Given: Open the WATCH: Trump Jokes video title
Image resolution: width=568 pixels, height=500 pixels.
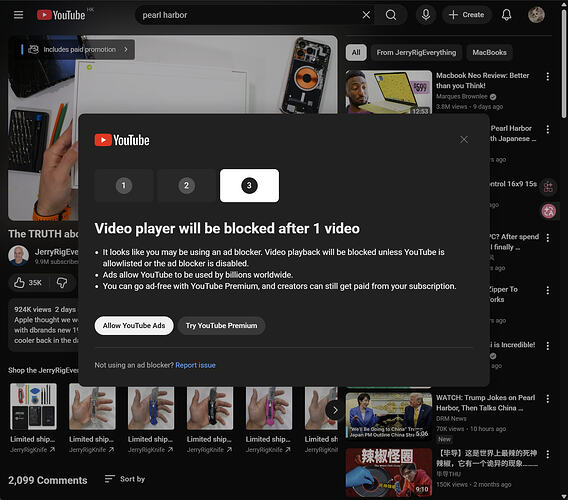Looking at the screenshot, I should (485, 403).
